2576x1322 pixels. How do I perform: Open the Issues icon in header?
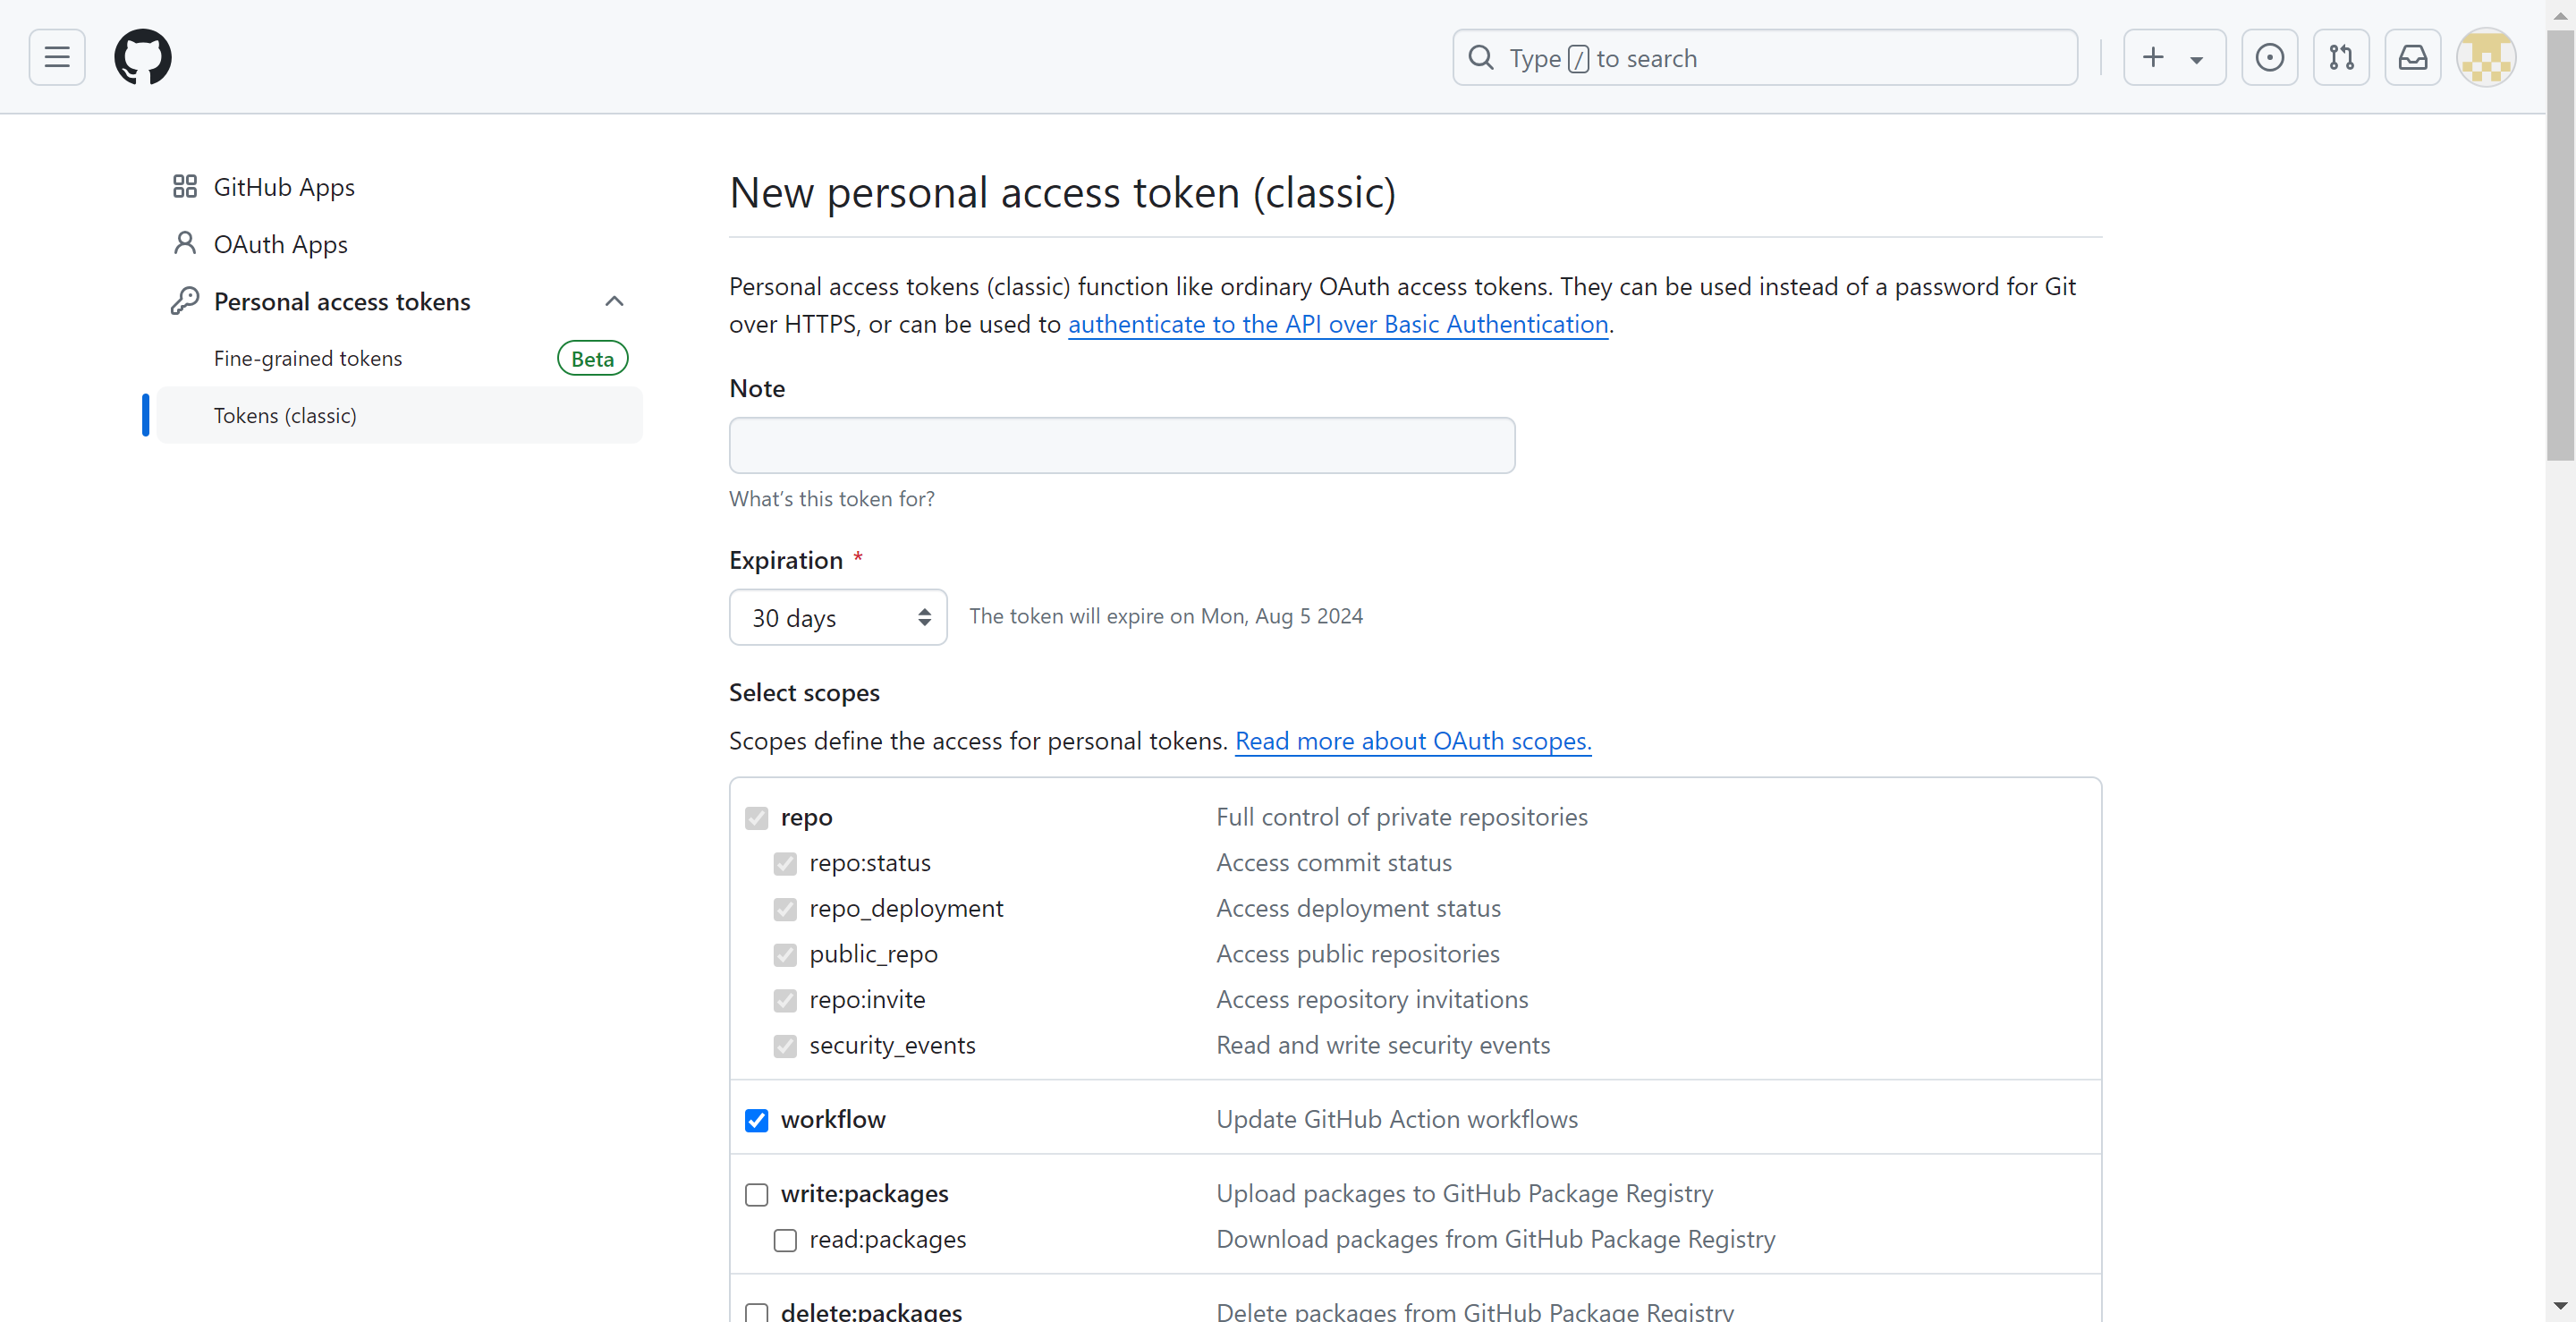[x=2269, y=57]
